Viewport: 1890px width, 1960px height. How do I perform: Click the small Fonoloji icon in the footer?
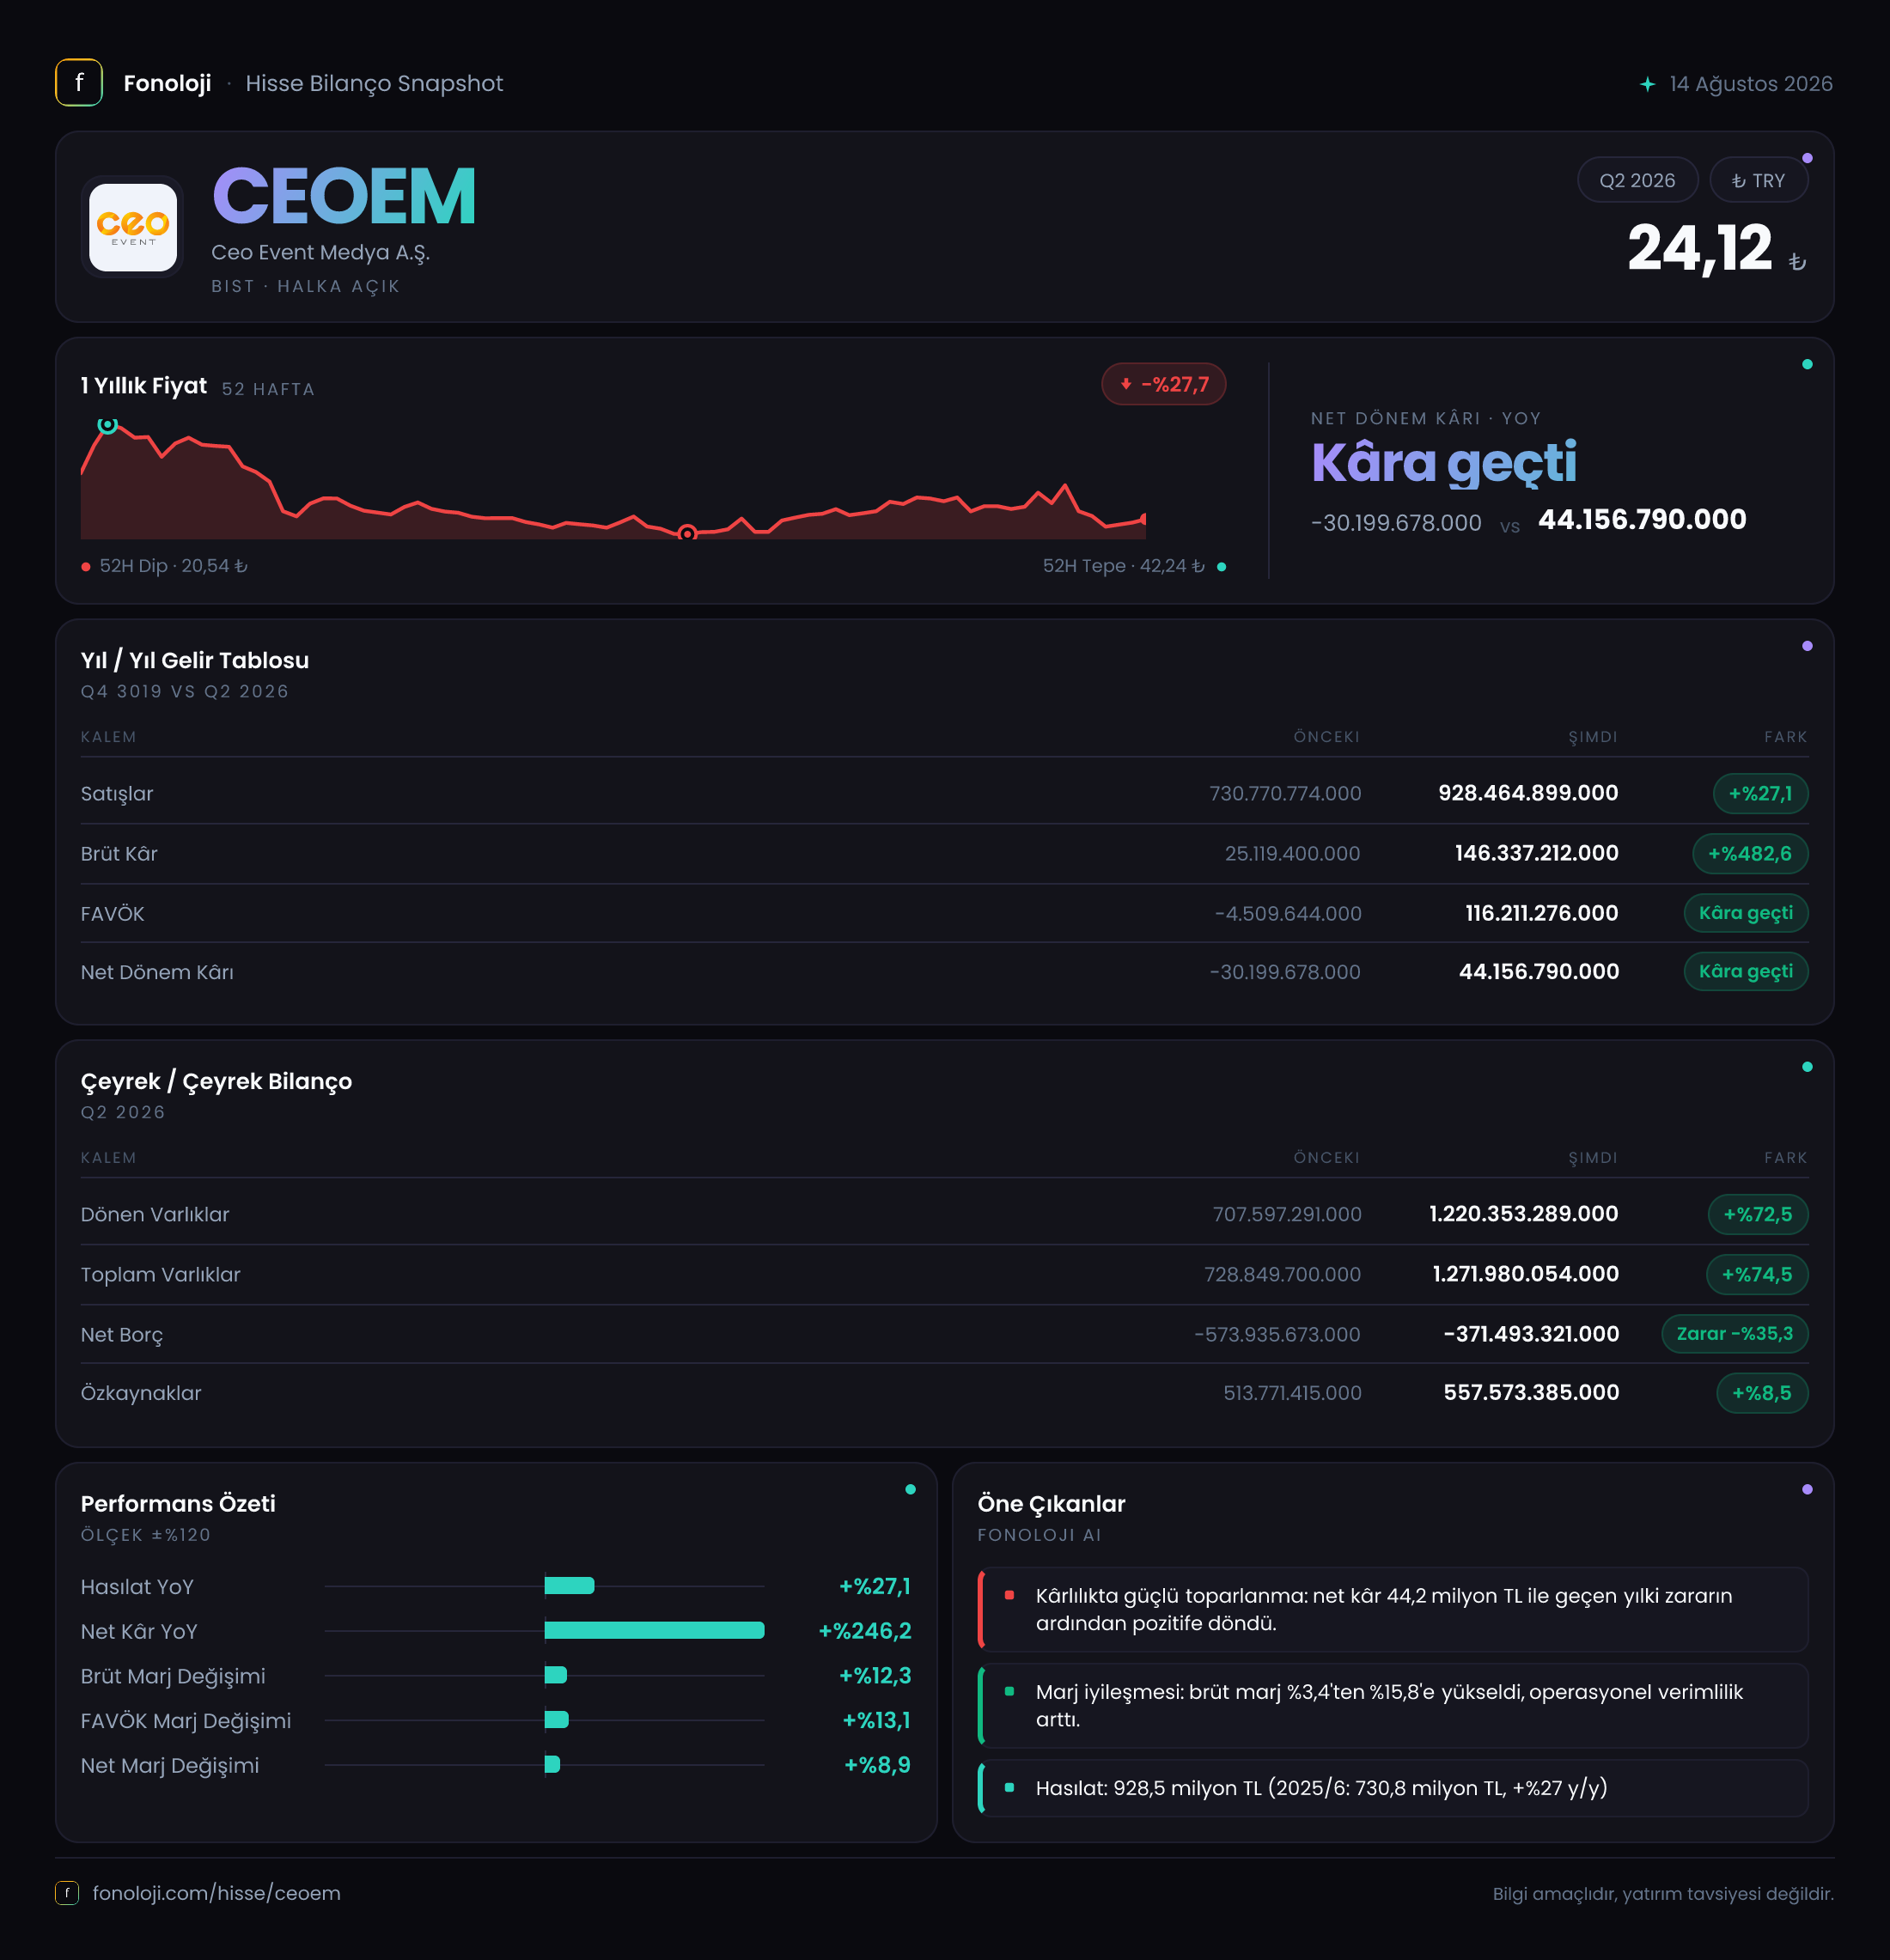coord(67,1892)
